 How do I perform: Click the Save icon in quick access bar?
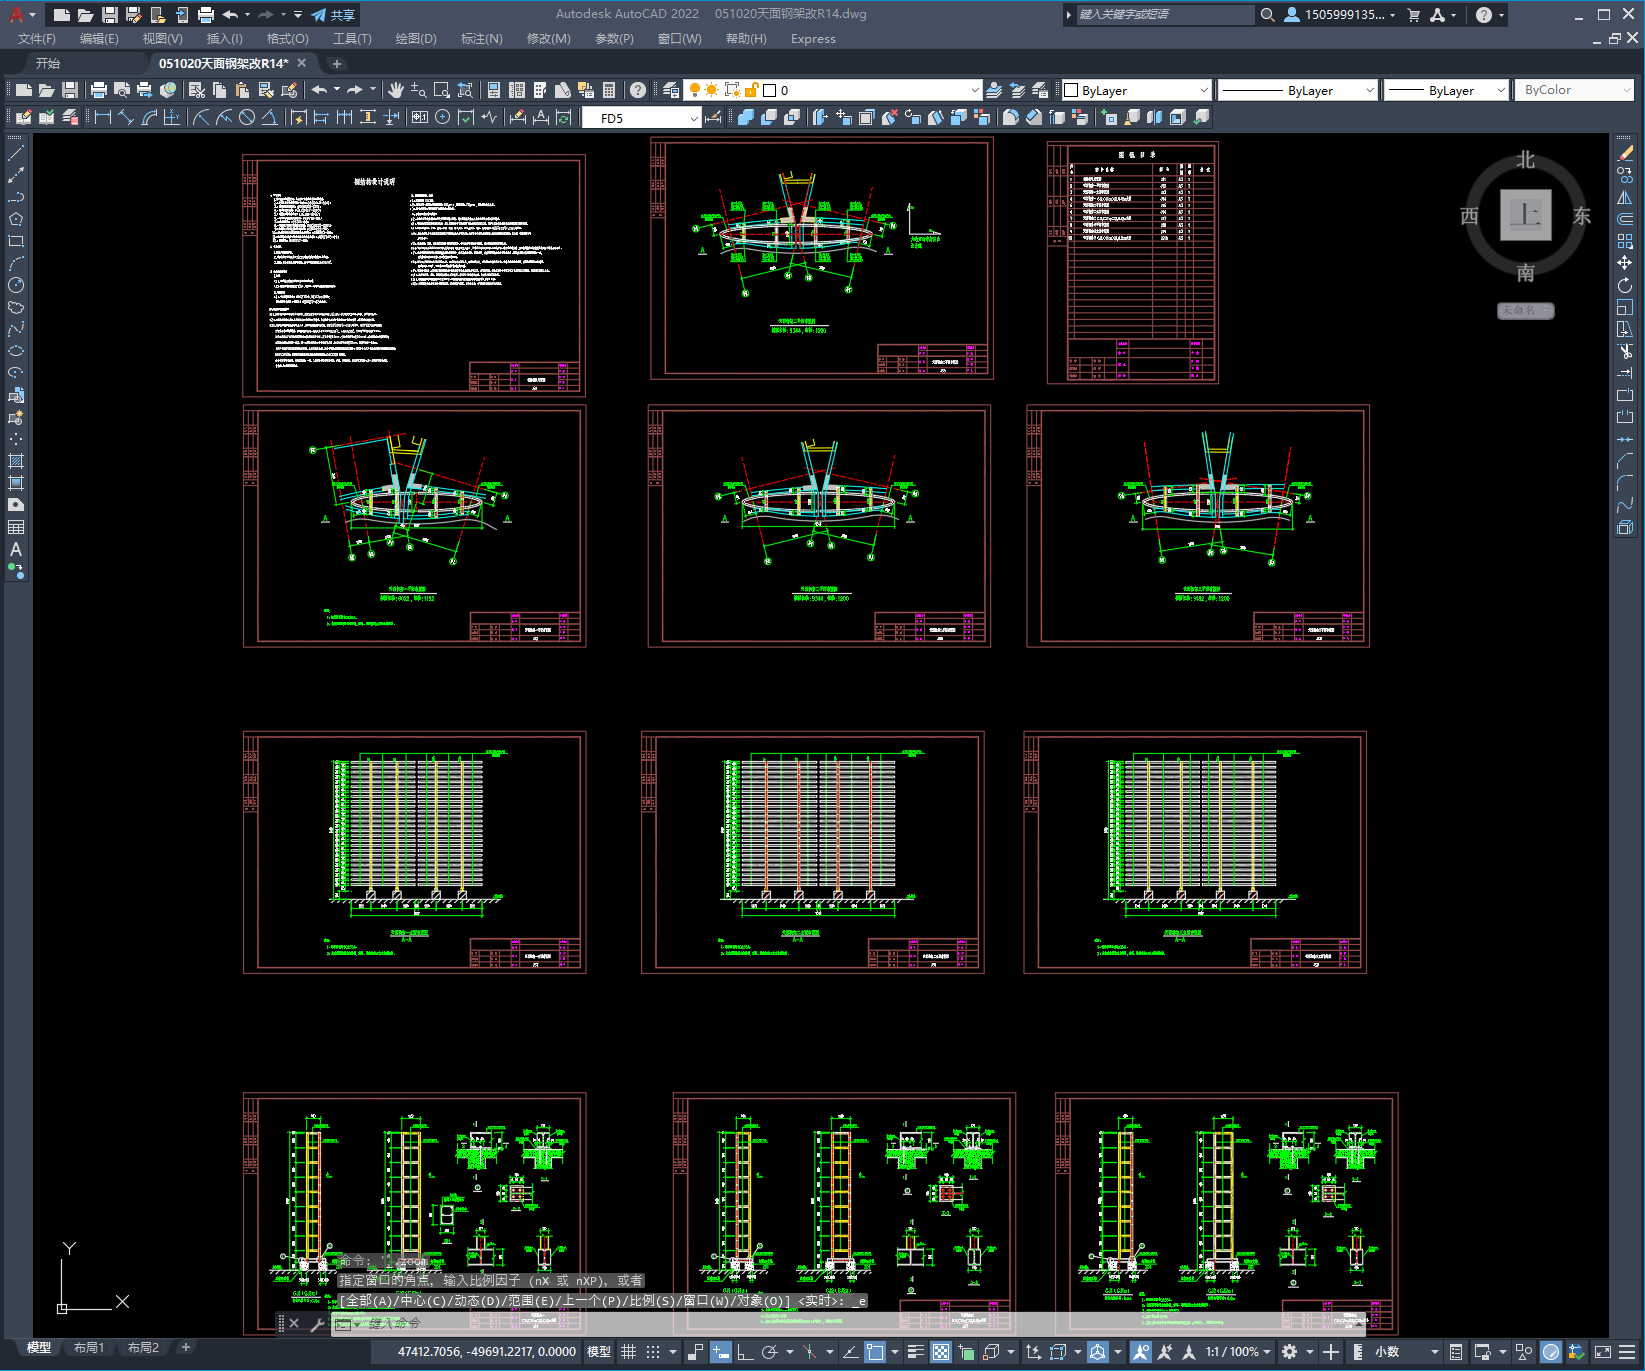(110, 15)
